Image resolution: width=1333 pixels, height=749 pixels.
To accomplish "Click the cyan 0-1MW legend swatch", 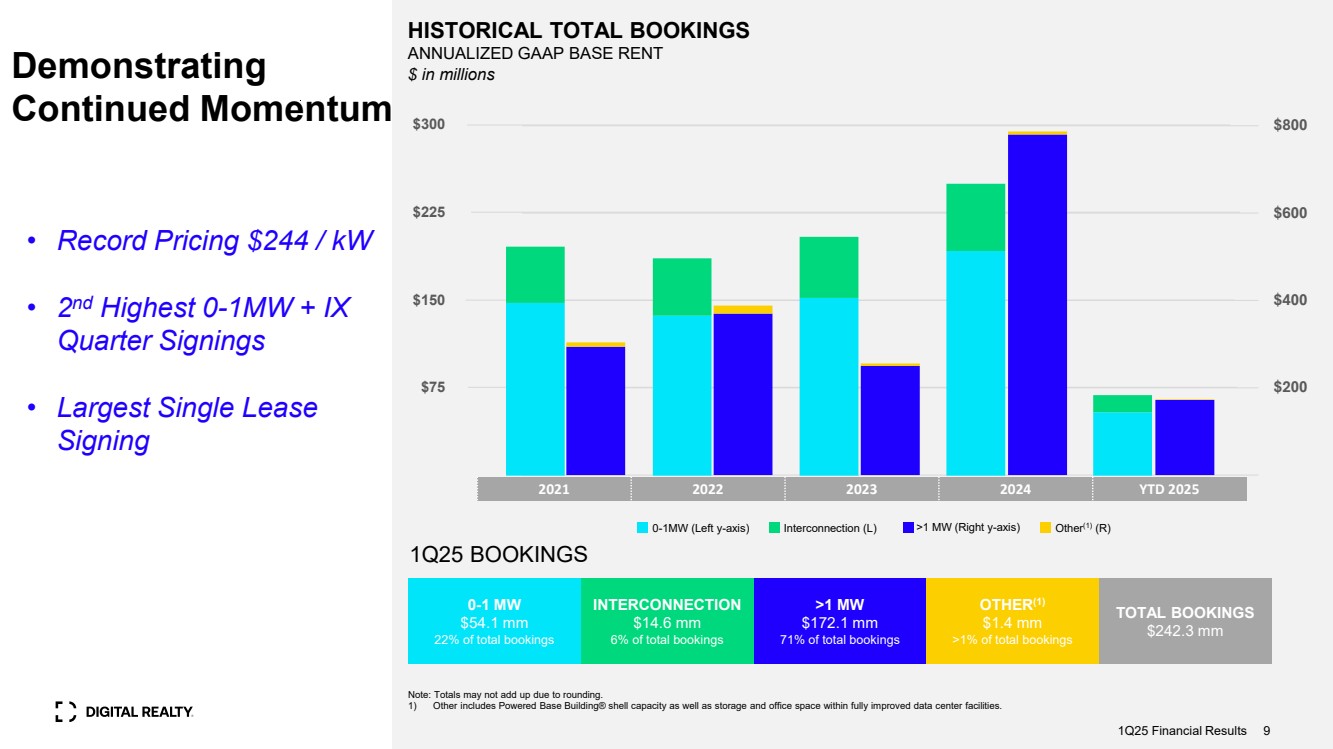I will click(643, 528).
